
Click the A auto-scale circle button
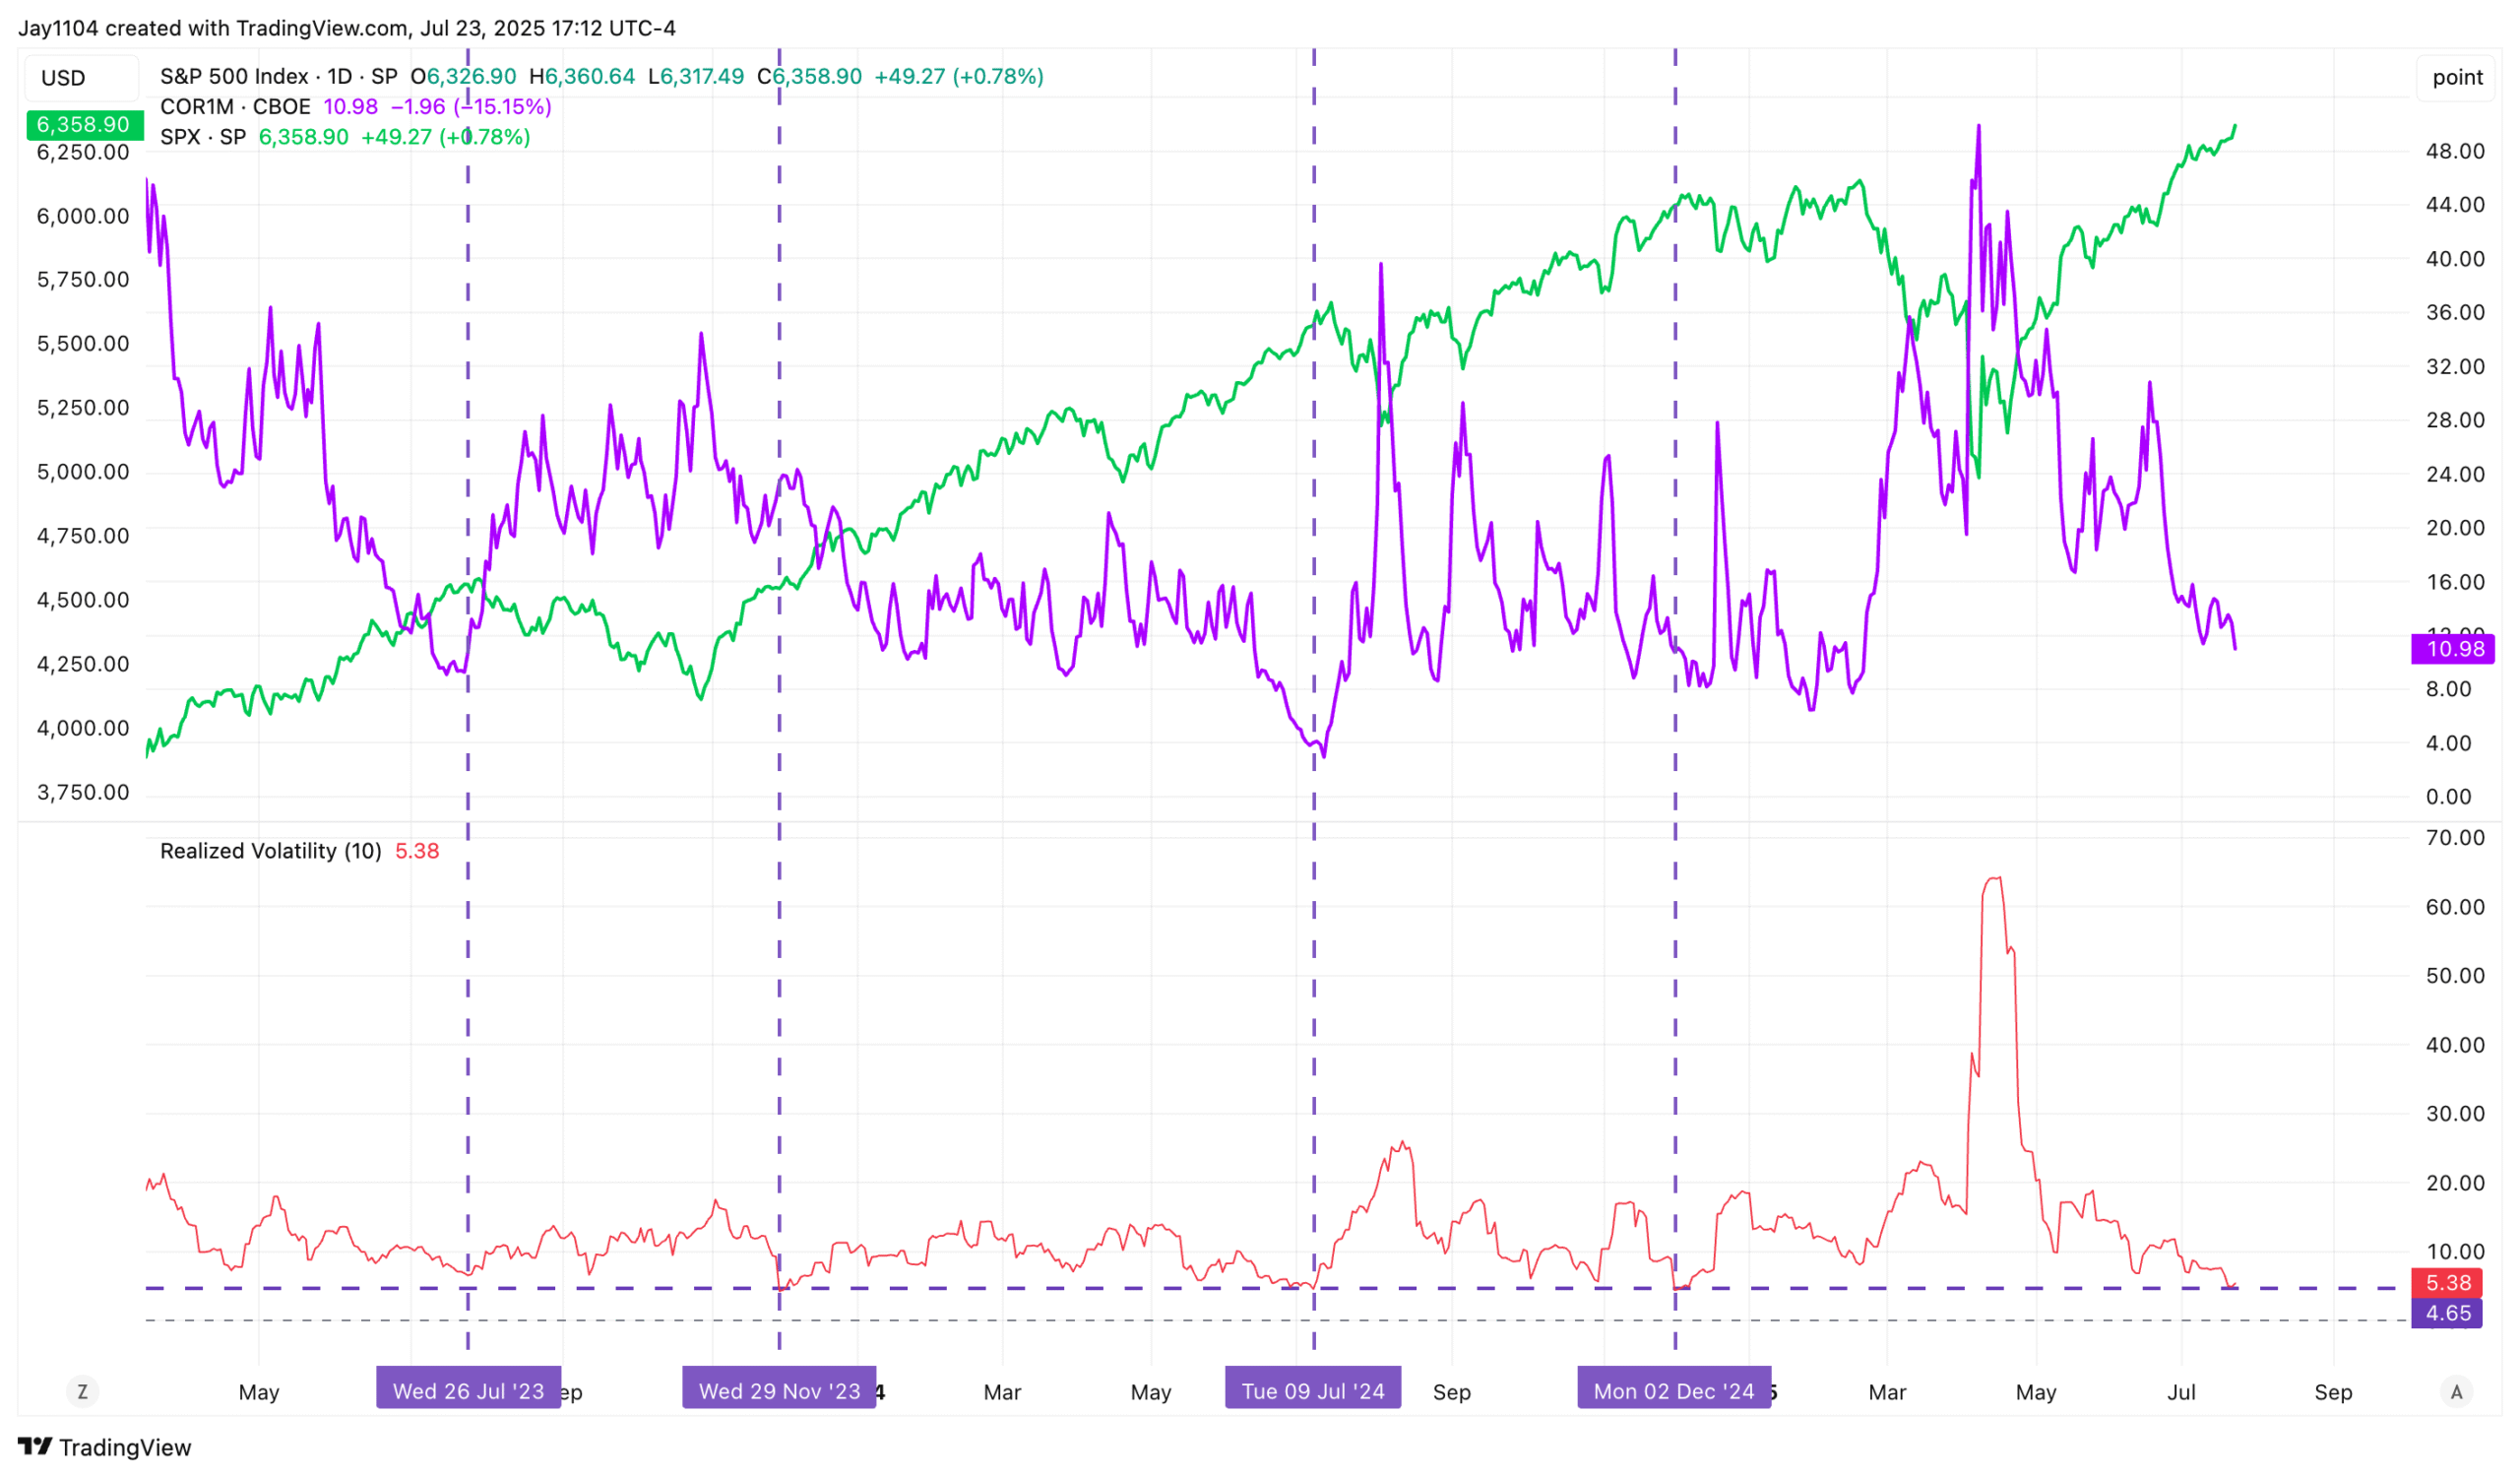click(x=2456, y=1392)
